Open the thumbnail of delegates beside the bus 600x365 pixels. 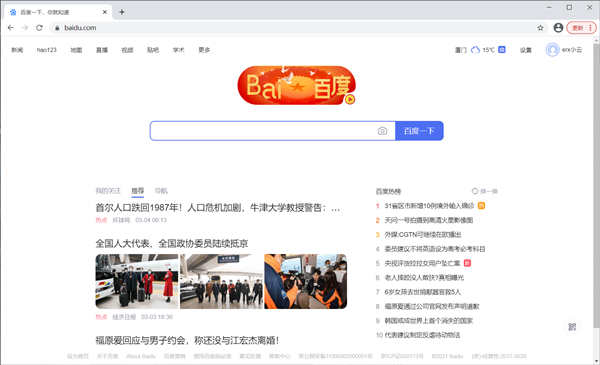(x=137, y=281)
